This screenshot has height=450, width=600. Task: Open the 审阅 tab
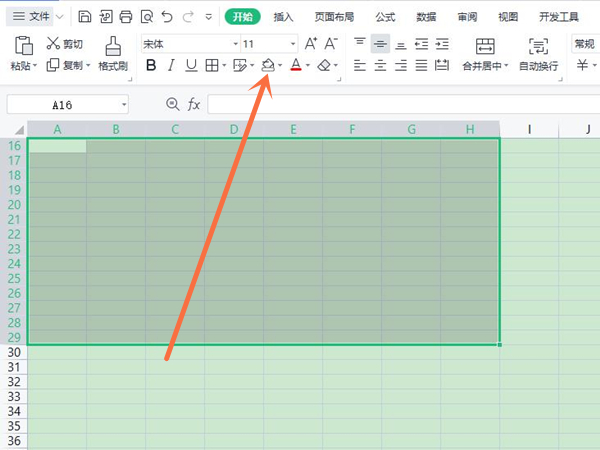tap(467, 17)
